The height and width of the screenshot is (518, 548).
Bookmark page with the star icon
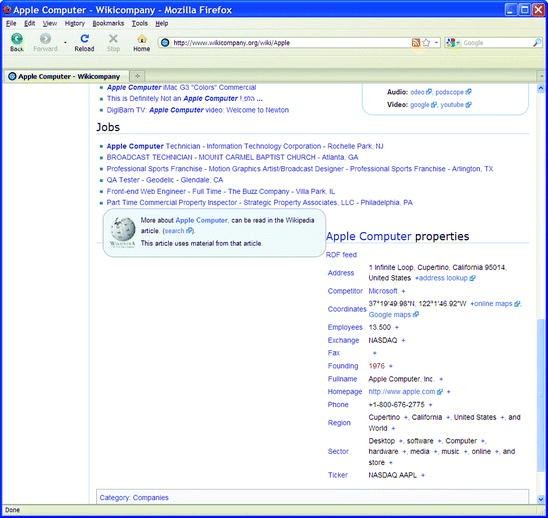pyautogui.click(x=426, y=43)
